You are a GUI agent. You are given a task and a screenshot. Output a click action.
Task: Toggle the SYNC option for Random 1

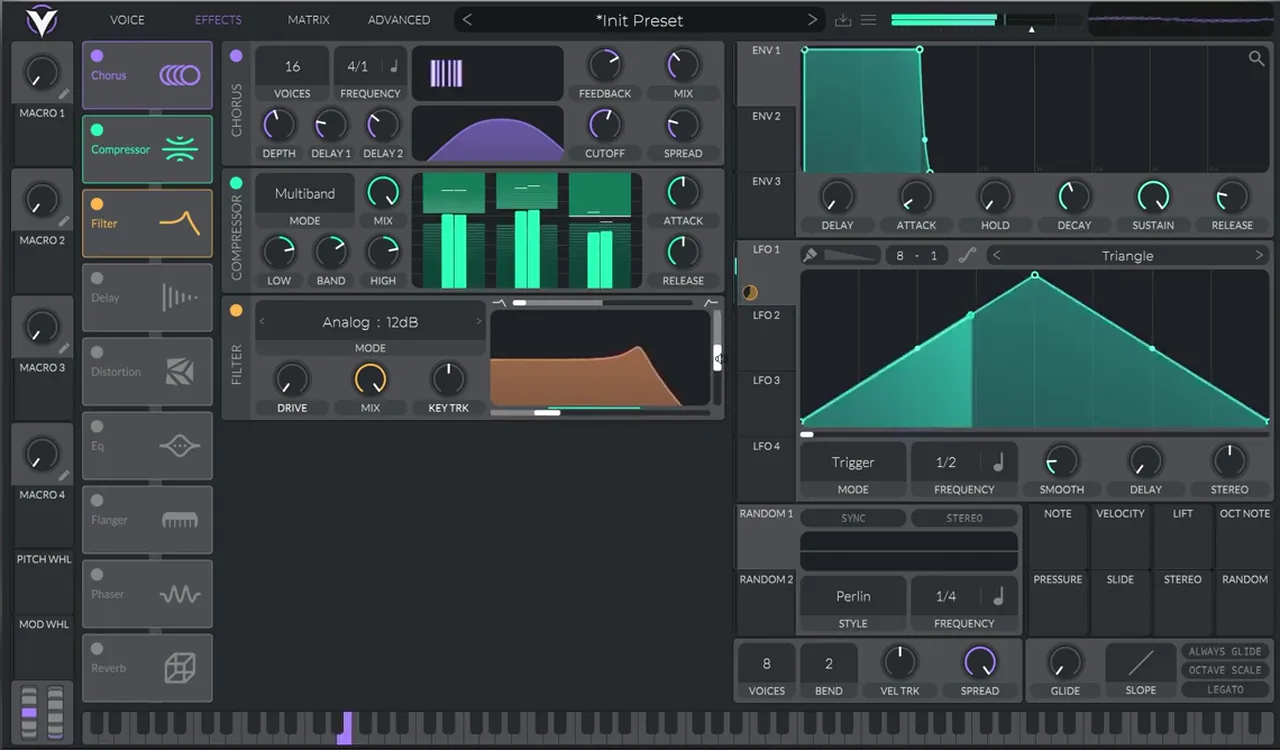pyautogui.click(x=853, y=518)
